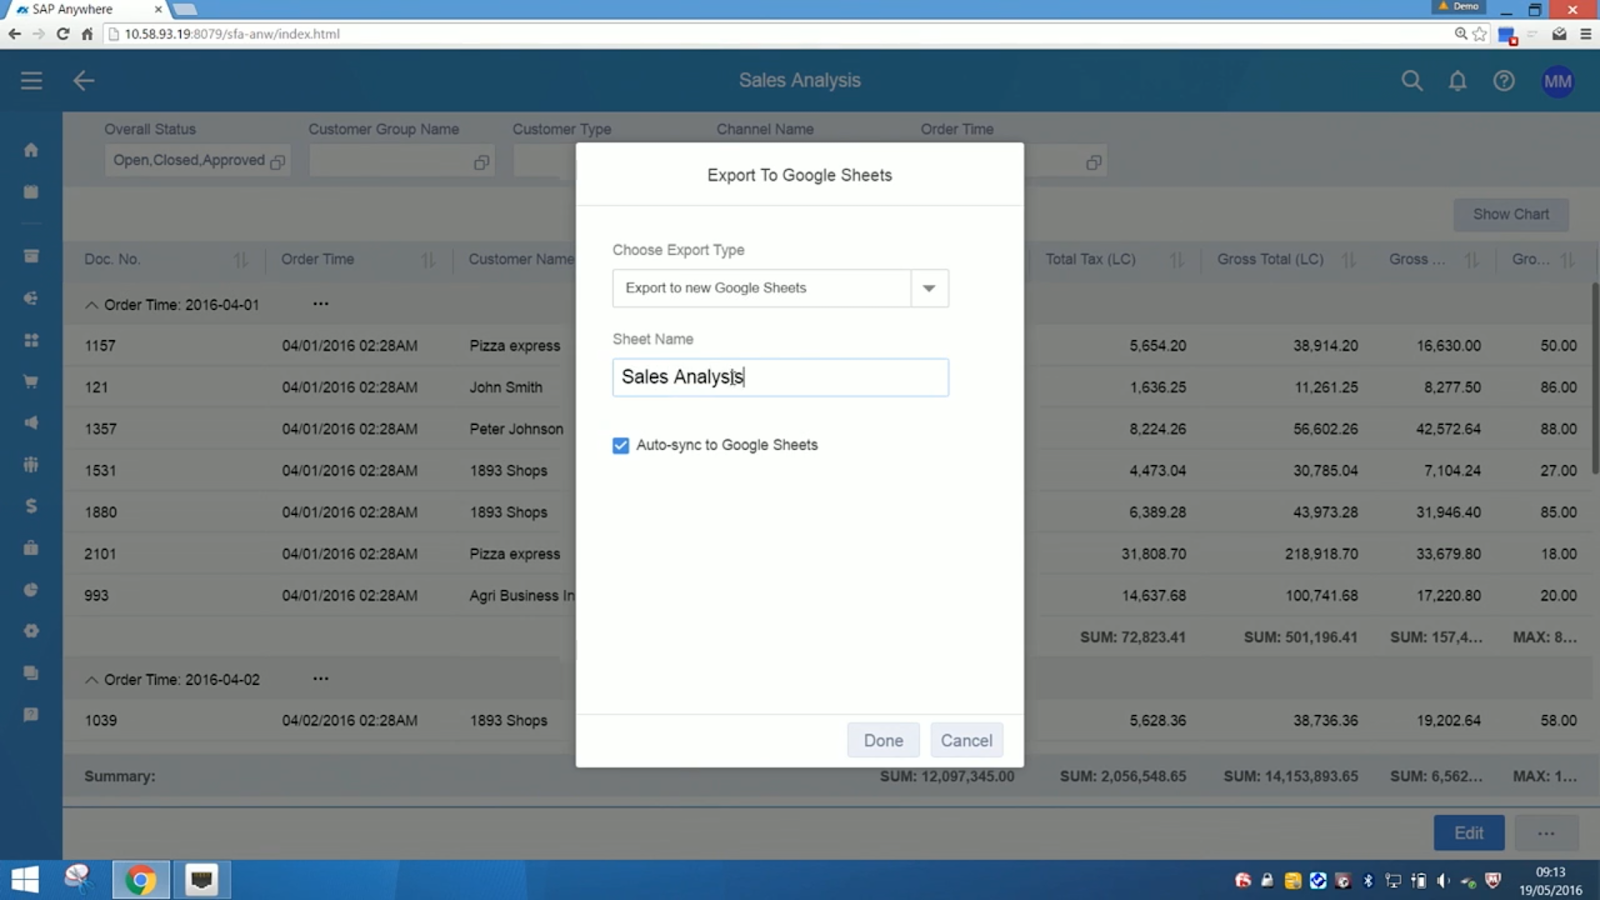Select the SAP Anywhere browser tab
The image size is (1600, 900).
tap(88, 9)
